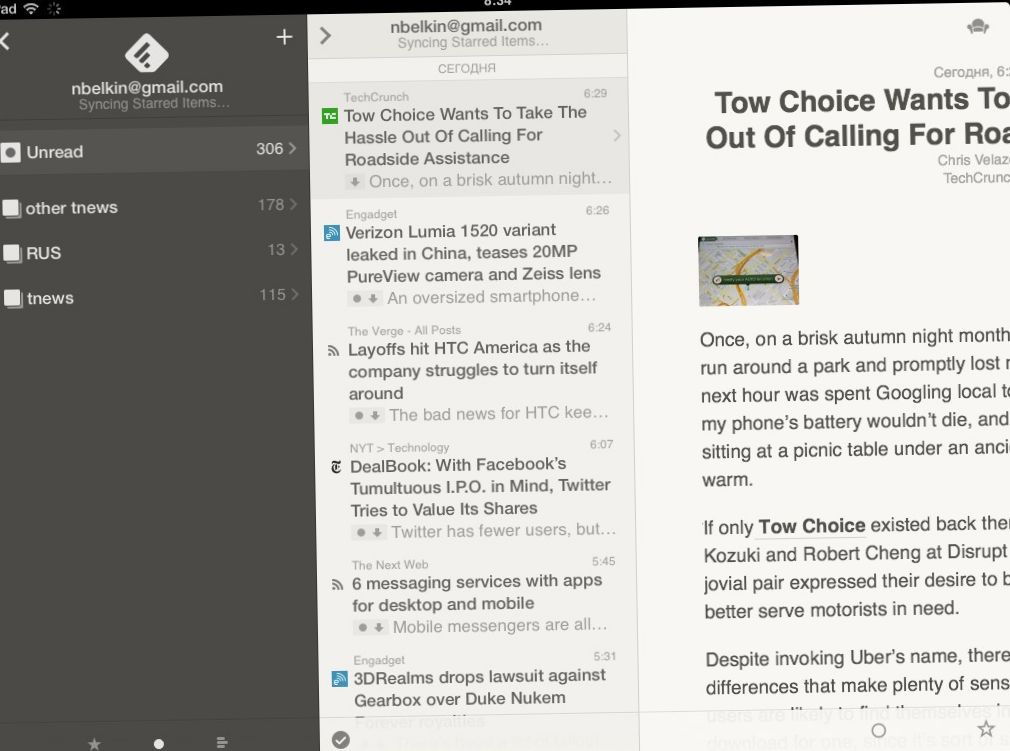Viewport: 1010px width, 751px height.
Task: Open the Tow Choice article in the list
Action: tap(470, 137)
